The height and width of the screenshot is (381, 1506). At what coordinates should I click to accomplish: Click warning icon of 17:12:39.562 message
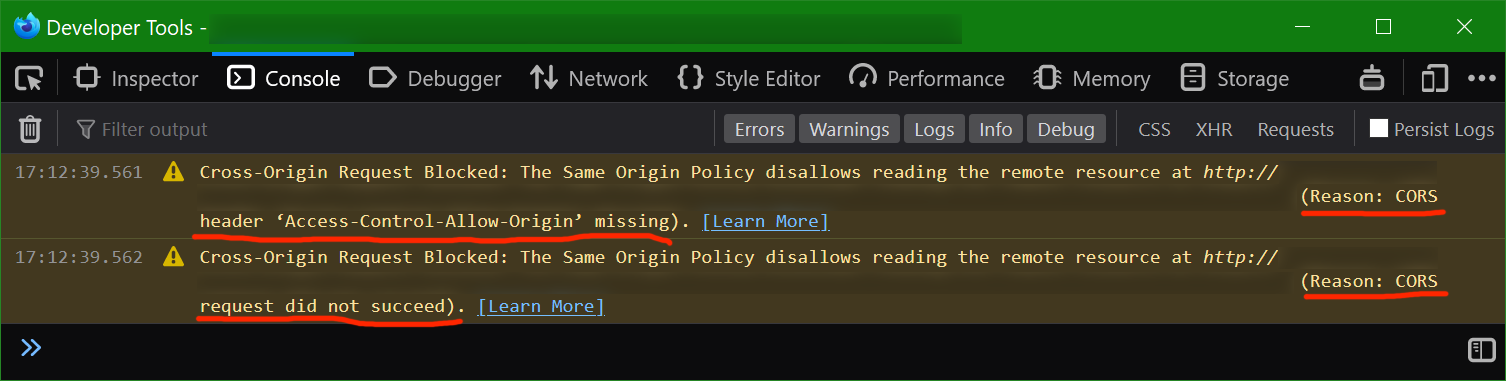click(x=174, y=257)
